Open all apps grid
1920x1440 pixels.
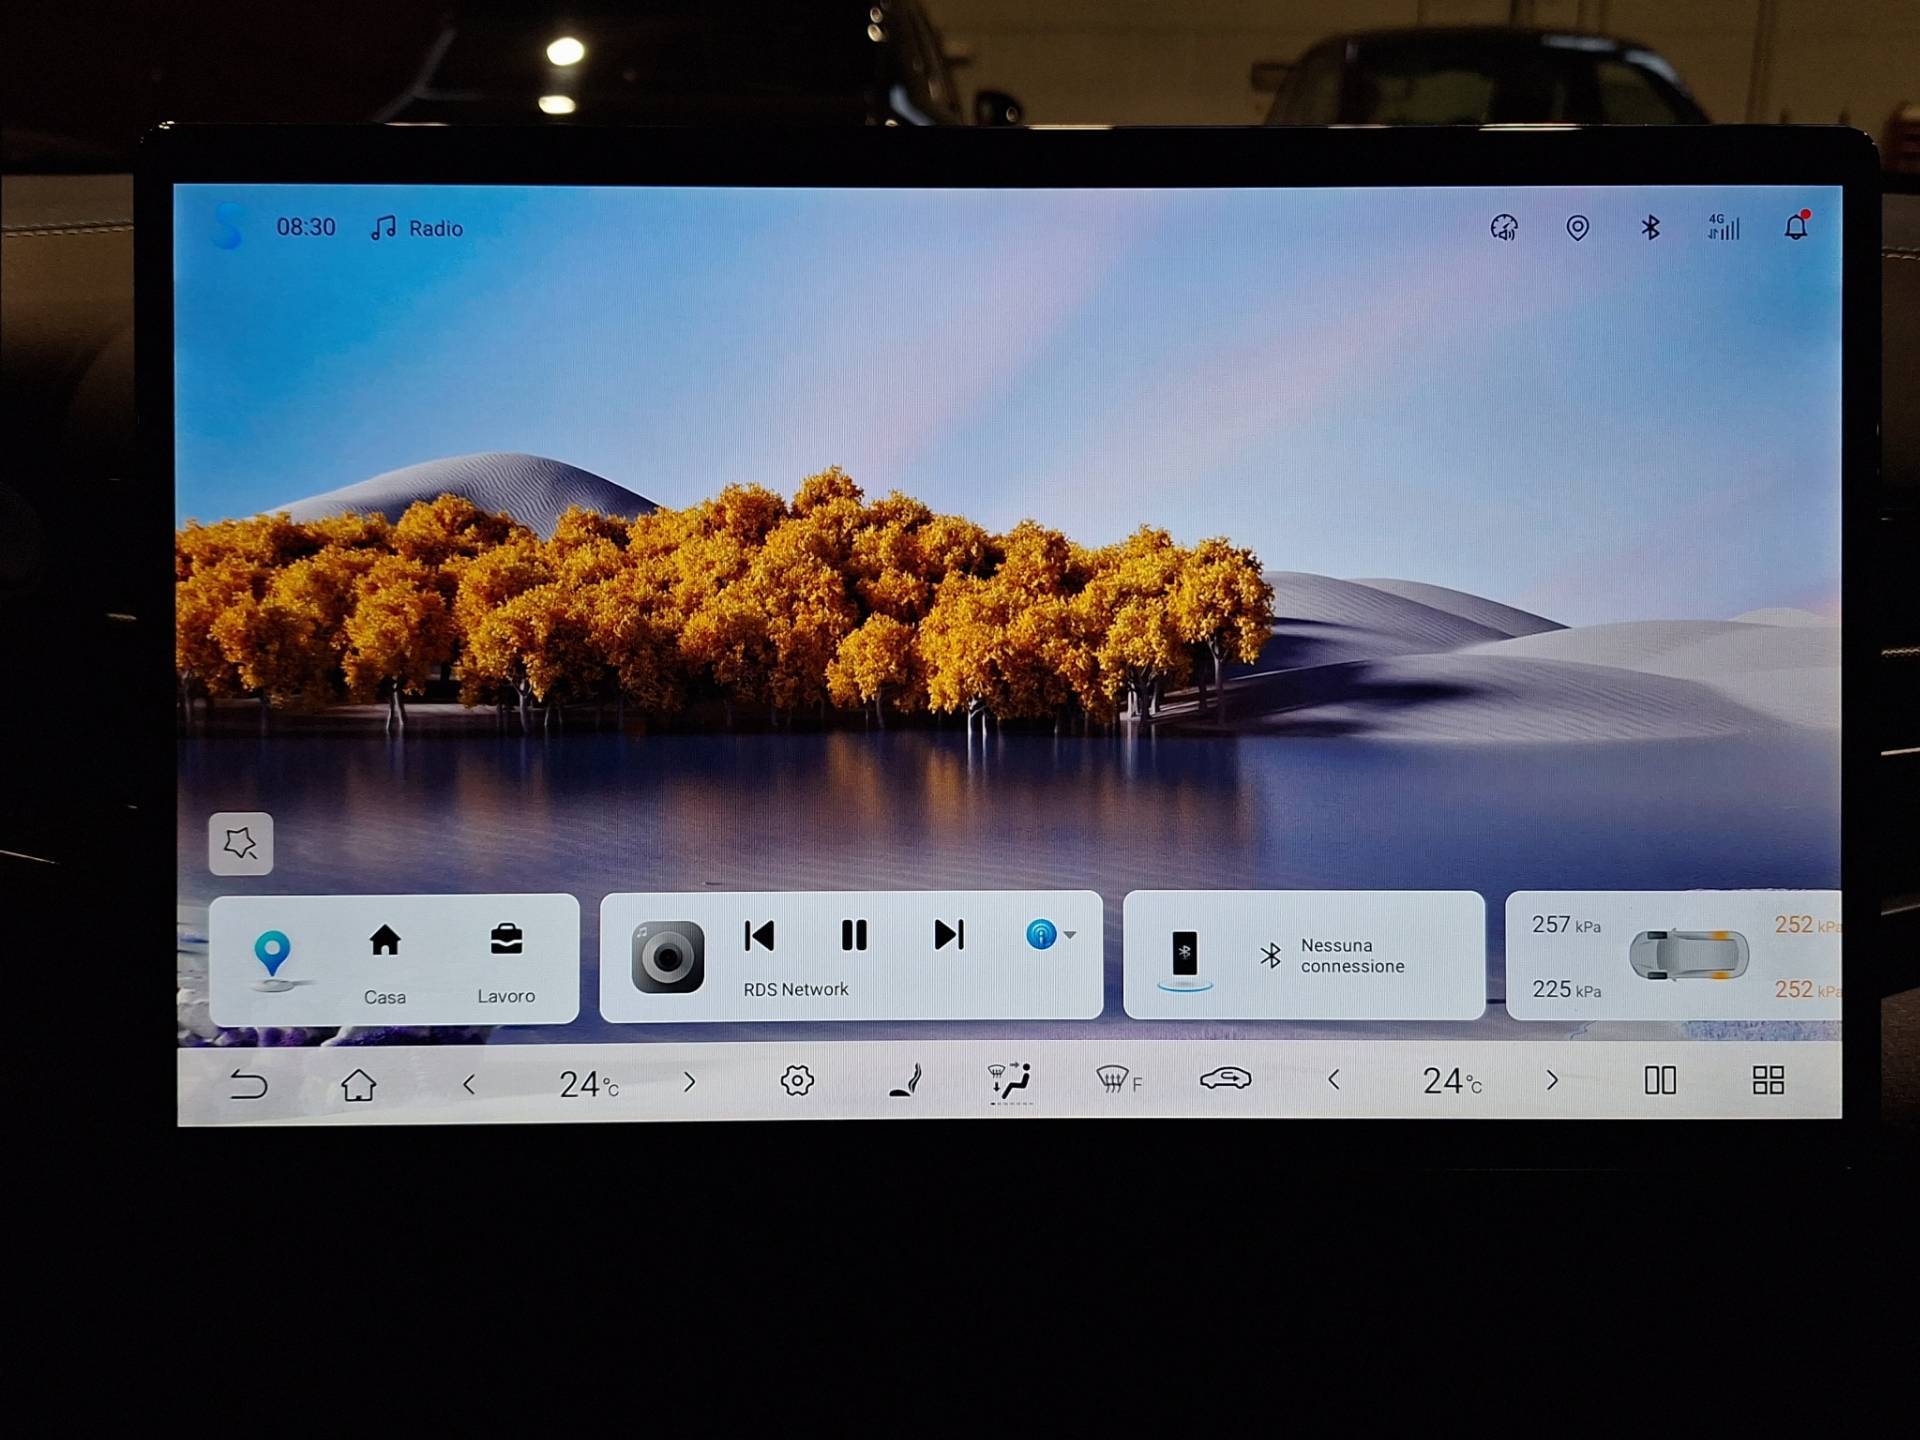[x=1768, y=1080]
